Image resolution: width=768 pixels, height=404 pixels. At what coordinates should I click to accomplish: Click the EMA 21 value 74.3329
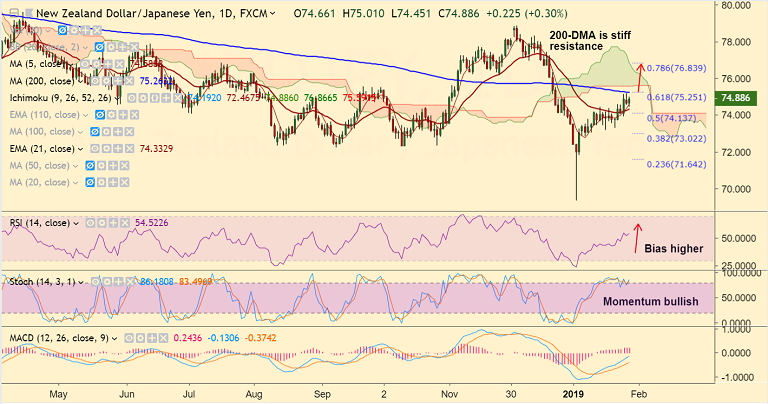point(156,148)
